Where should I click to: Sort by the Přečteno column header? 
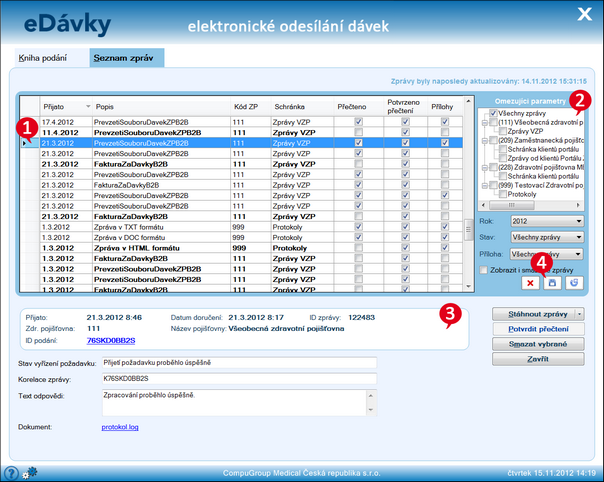359,107
